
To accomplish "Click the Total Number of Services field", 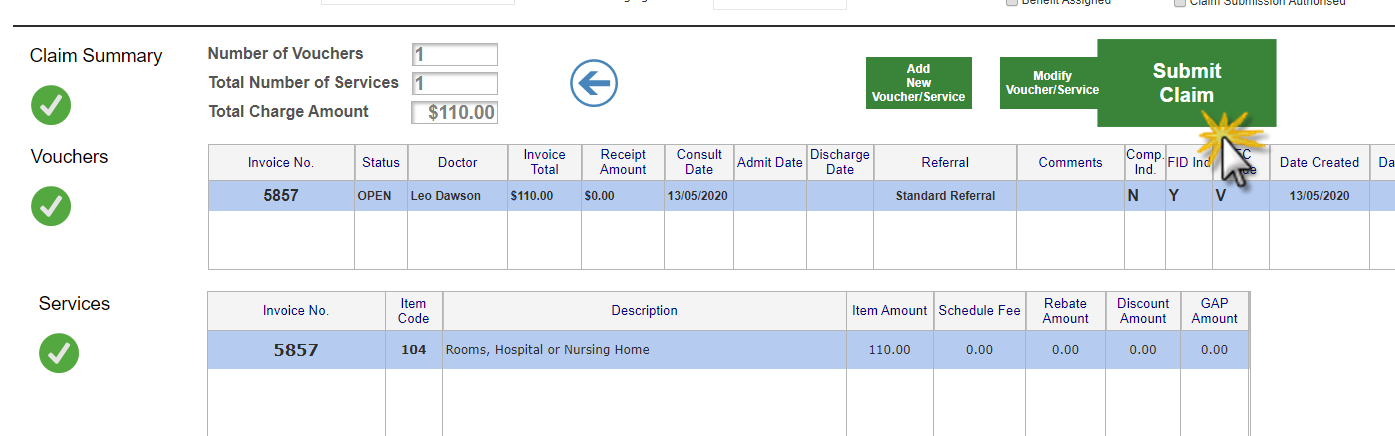I will [455, 83].
